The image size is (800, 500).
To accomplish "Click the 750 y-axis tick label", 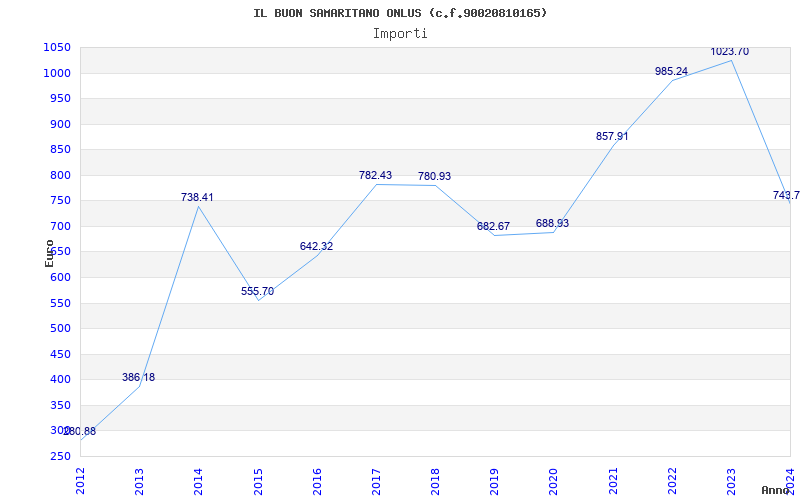I will click(60, 201).
